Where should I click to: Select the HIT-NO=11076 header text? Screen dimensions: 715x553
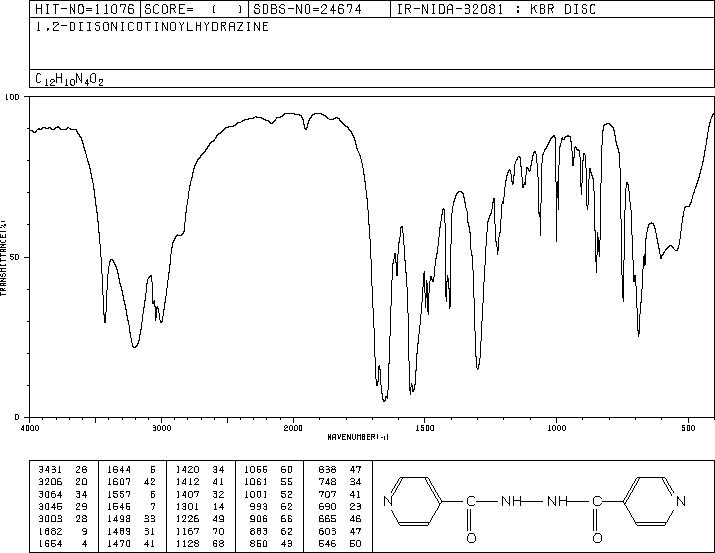[85, 9]
